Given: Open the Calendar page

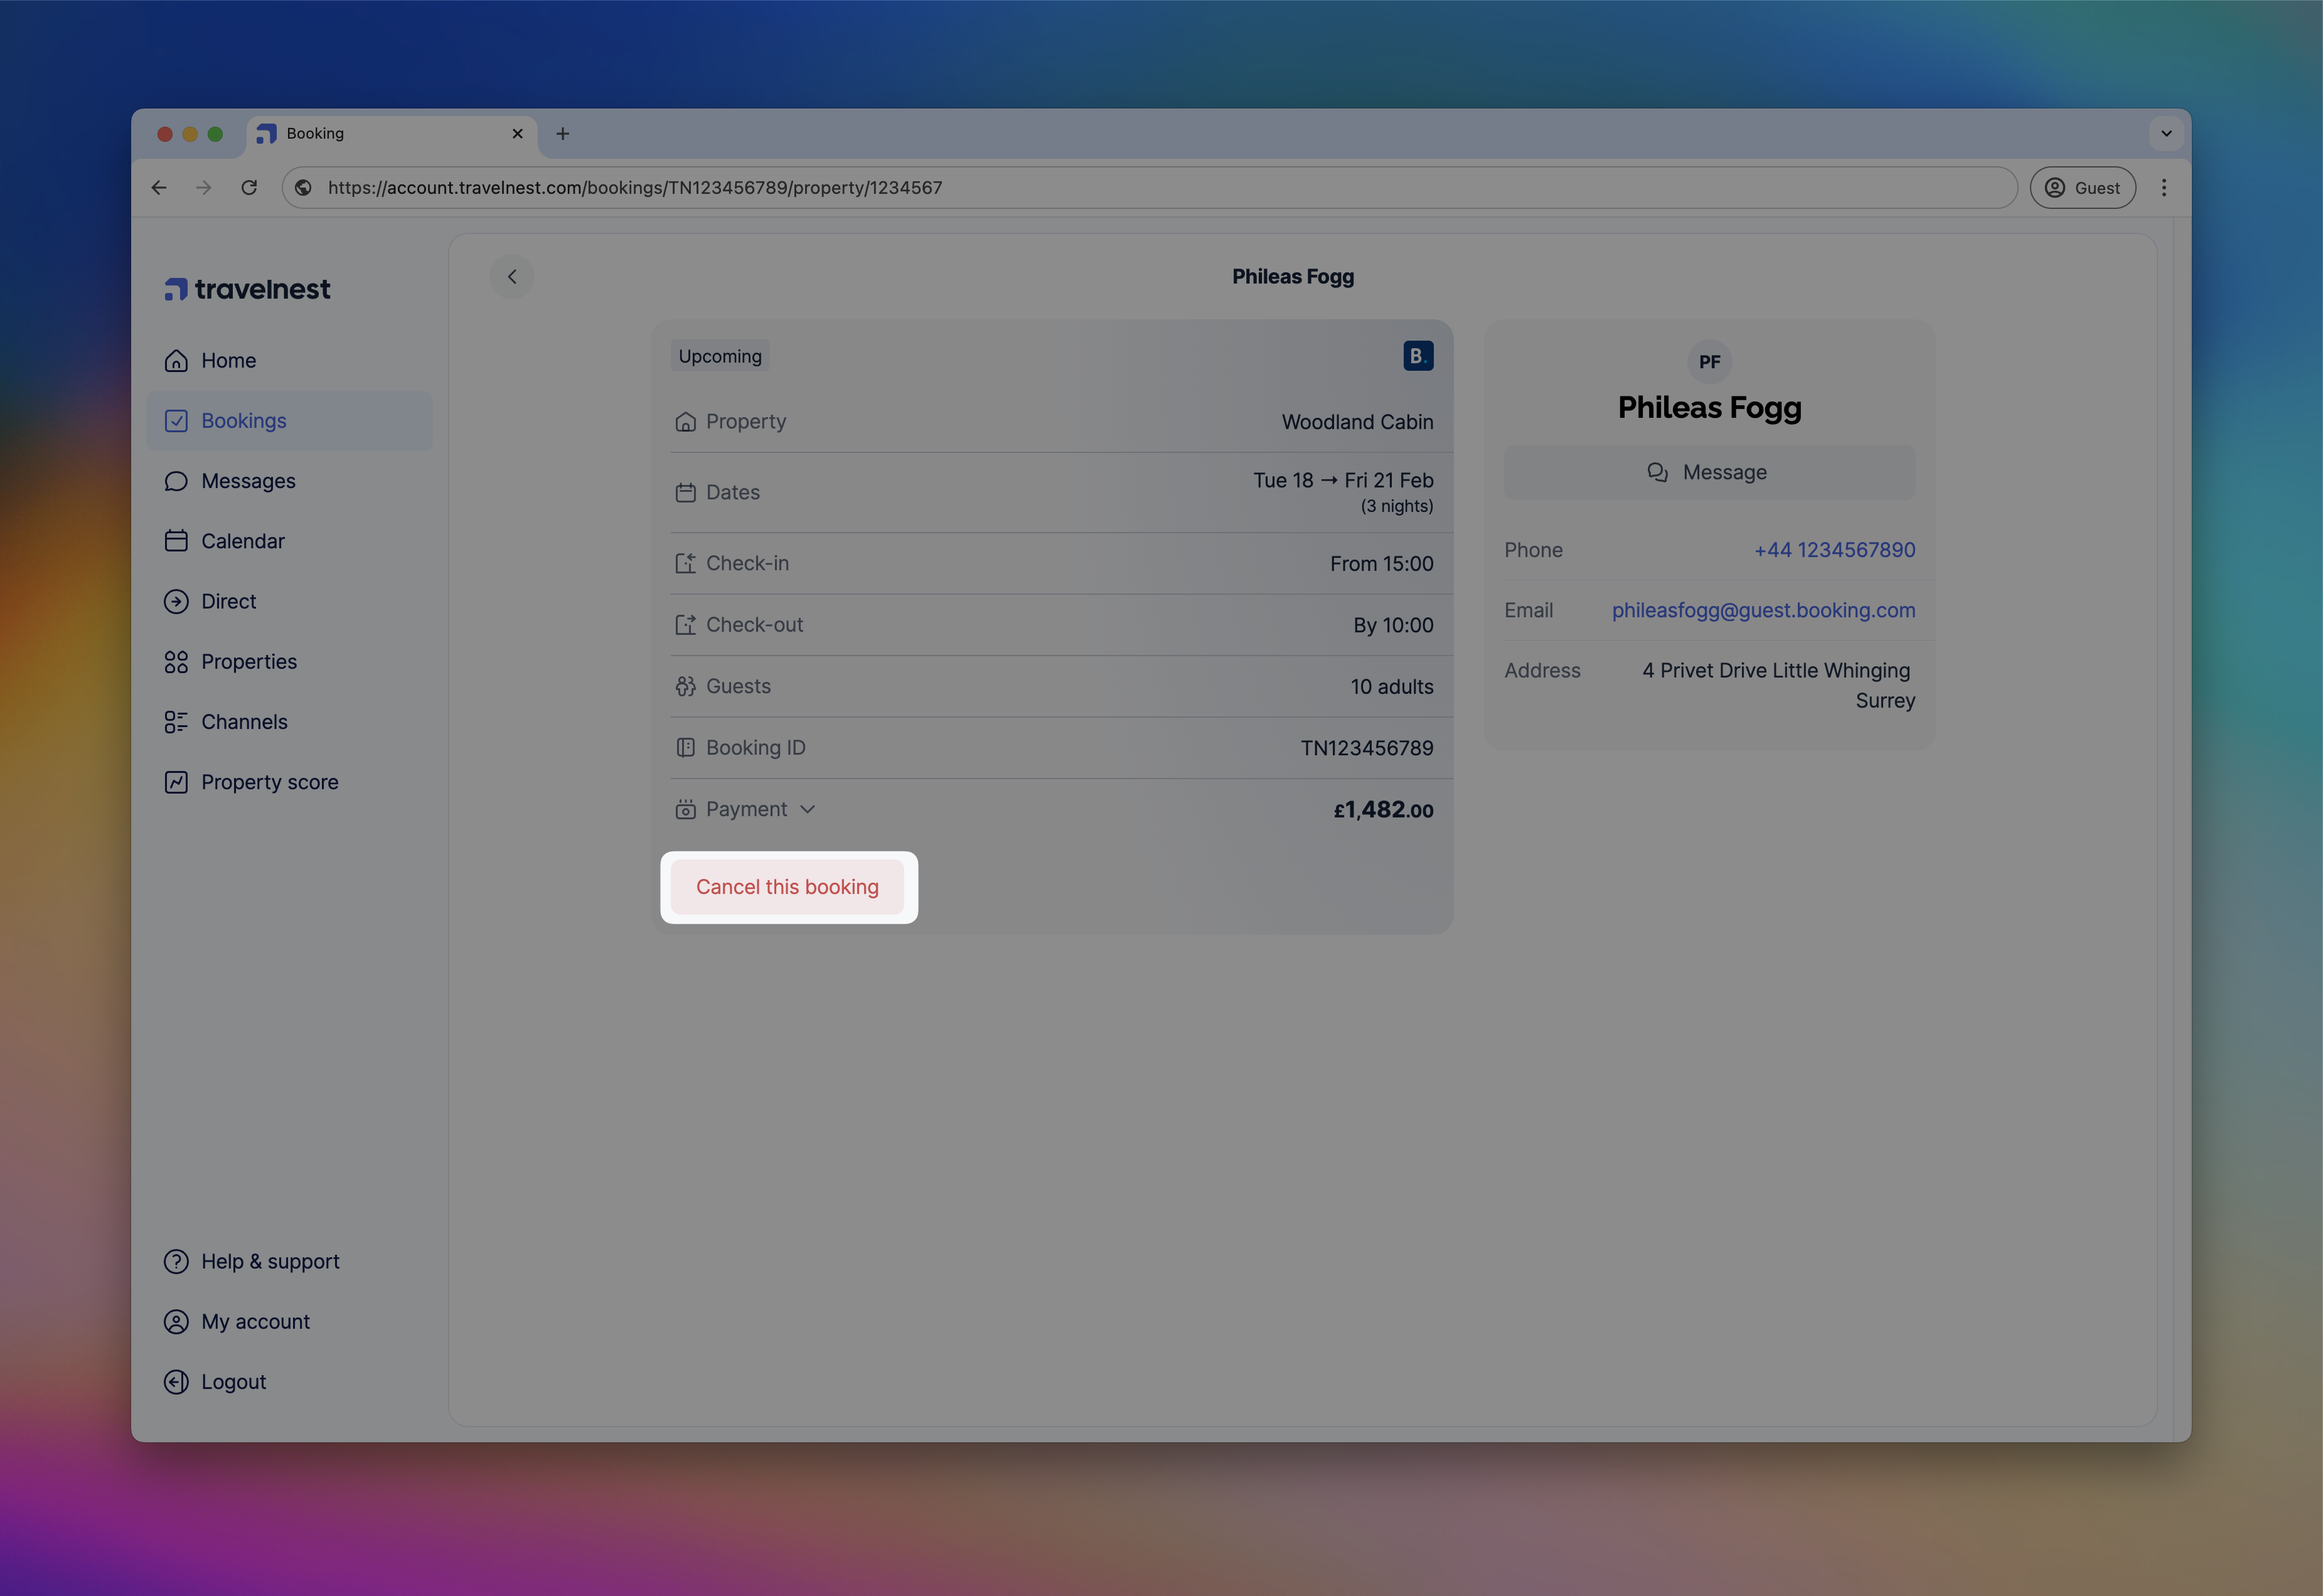Looking at the screenshot, I should [x=242, y=541].
